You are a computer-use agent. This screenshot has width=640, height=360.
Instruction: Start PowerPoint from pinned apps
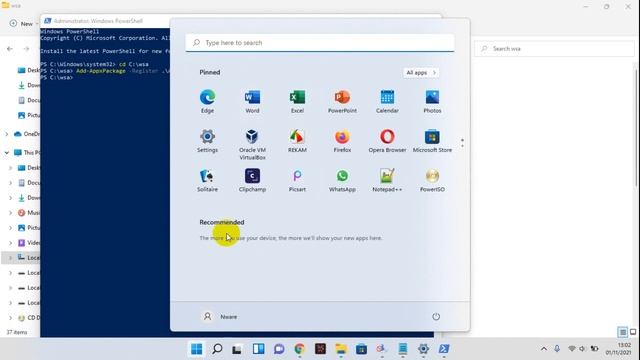pos(342,101)
